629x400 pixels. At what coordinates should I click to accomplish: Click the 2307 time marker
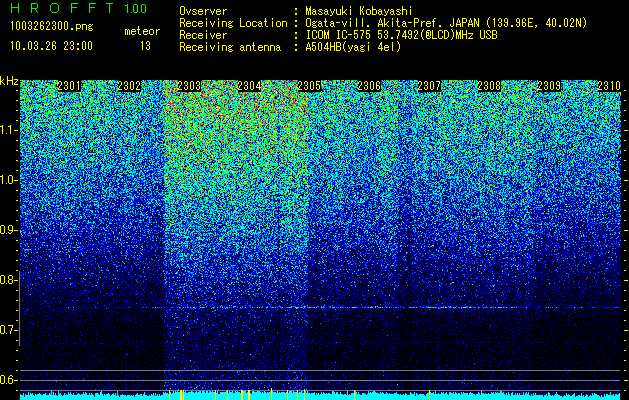click(x=429, y=86)
